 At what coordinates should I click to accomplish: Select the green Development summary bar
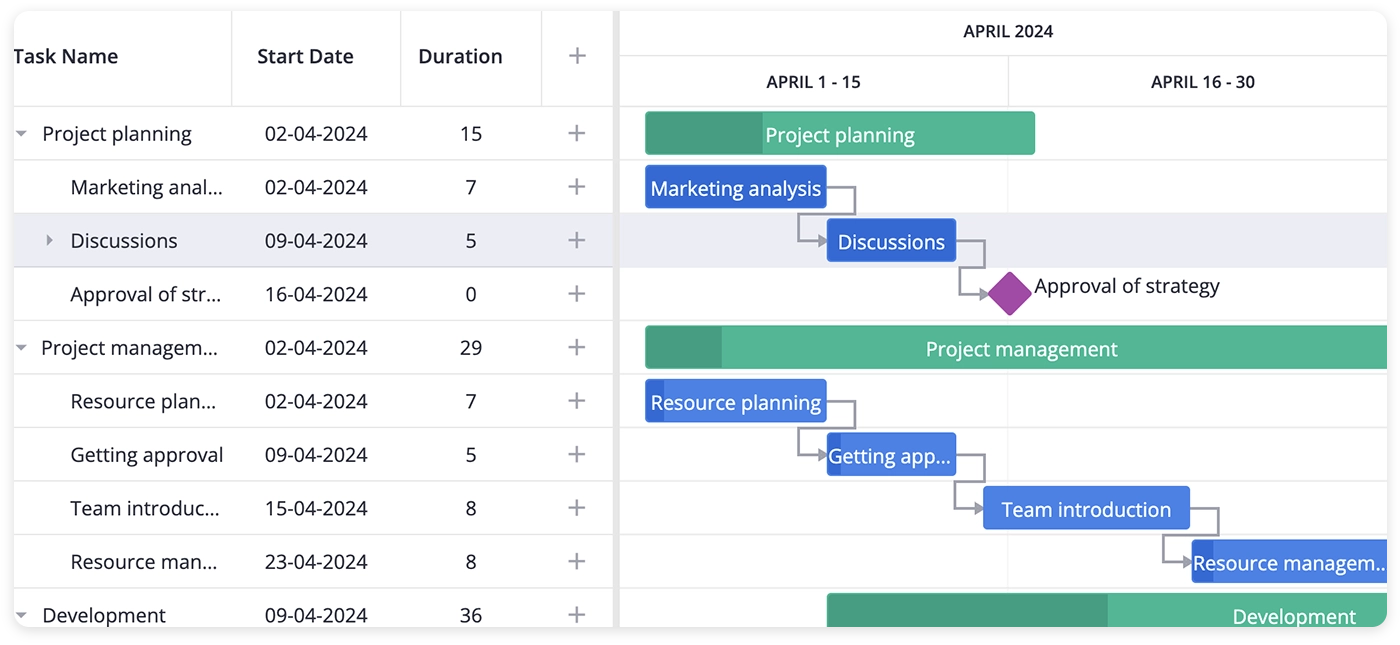[x=1107, y=611]
